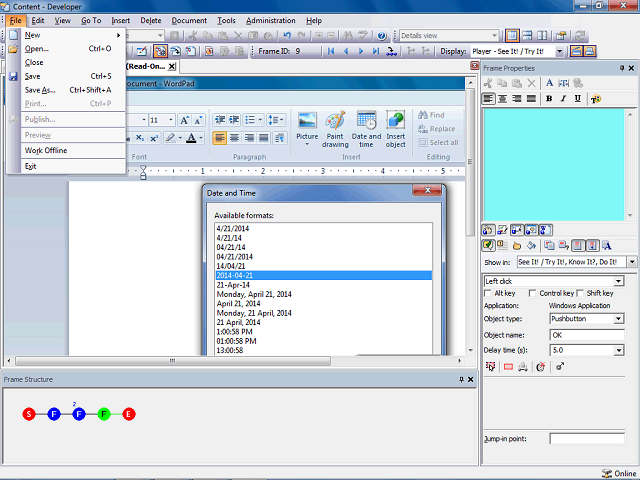This screenshot has height=480, width=640.
Task: Open the Left click action dropdown
Action: (619, 281)
